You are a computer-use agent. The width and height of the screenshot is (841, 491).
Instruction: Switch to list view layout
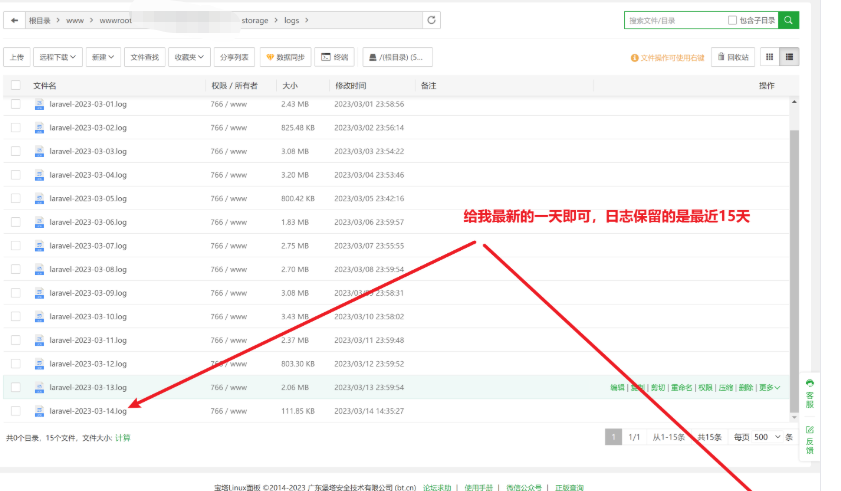pos(790,57)
